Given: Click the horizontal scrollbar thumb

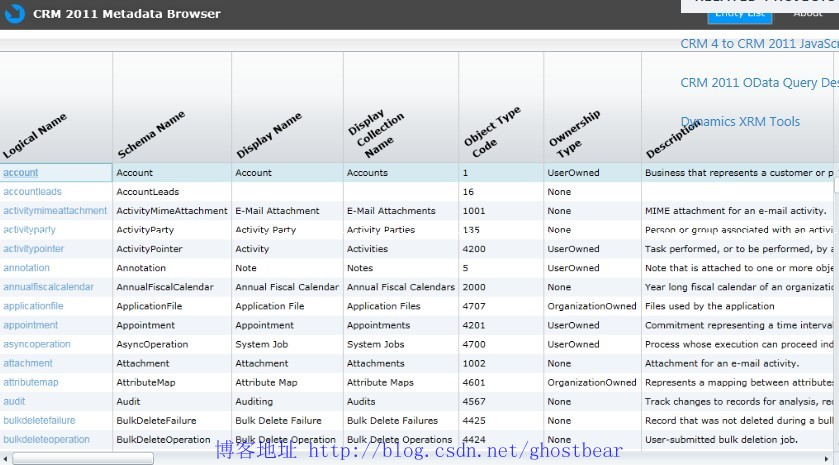Looking at the screenshot, I should click(x=83, y=459).
